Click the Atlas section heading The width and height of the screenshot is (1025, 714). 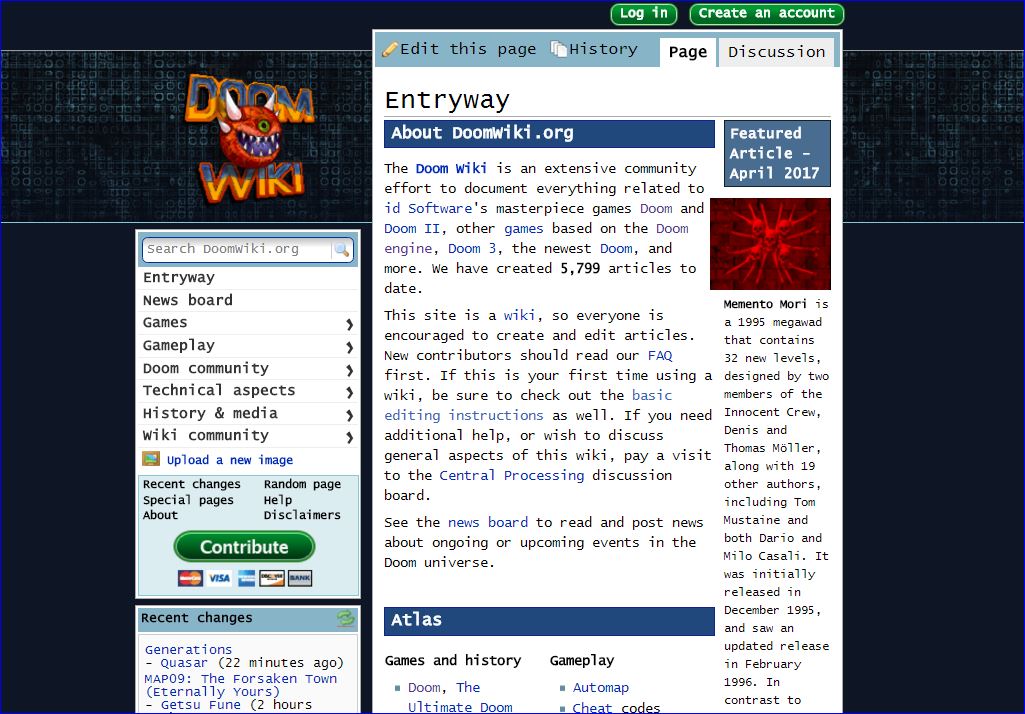tap(549, 620)
